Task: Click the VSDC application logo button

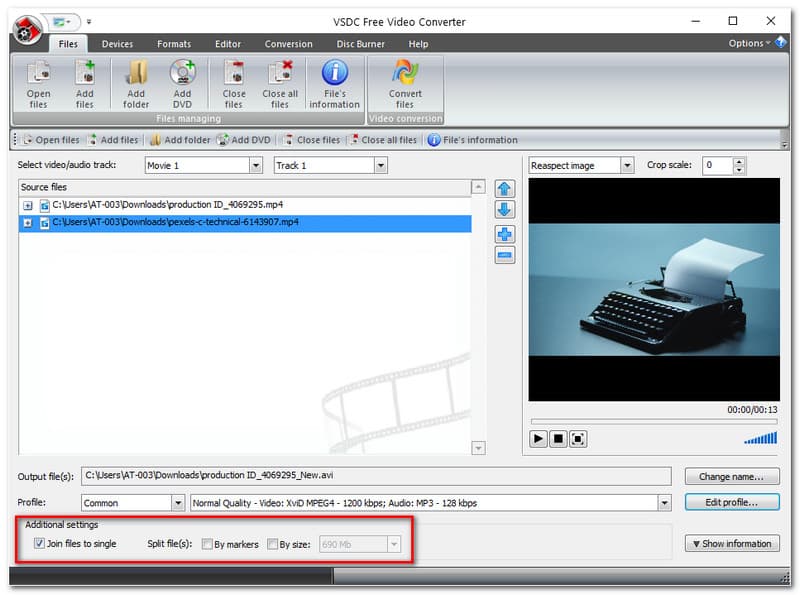Action: (x=28, y=30)
